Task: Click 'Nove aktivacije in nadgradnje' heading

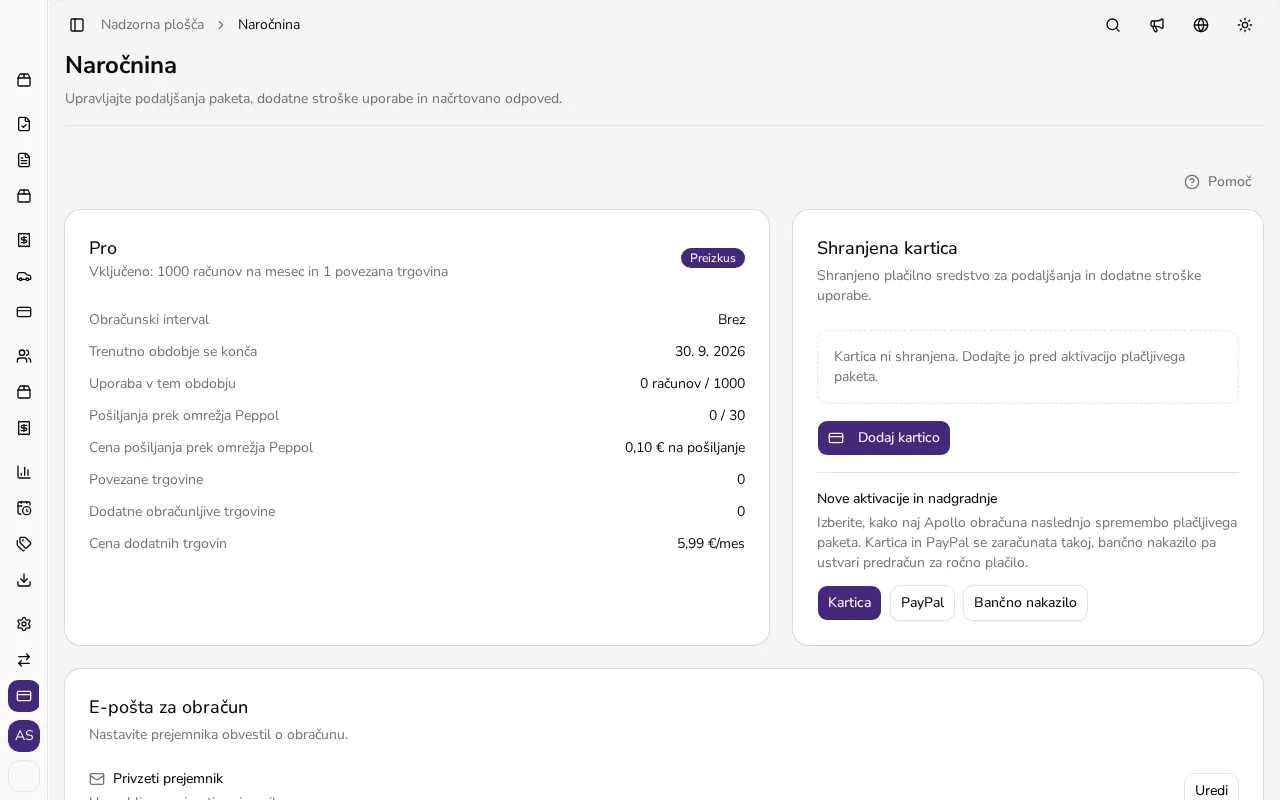Action: pyautogui.click(x=907, y=499)
